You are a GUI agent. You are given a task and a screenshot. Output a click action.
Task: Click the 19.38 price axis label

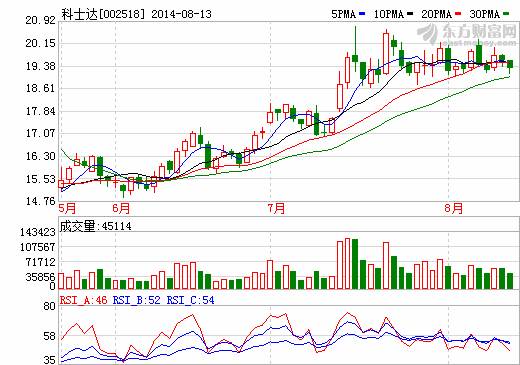click(40, 66)
